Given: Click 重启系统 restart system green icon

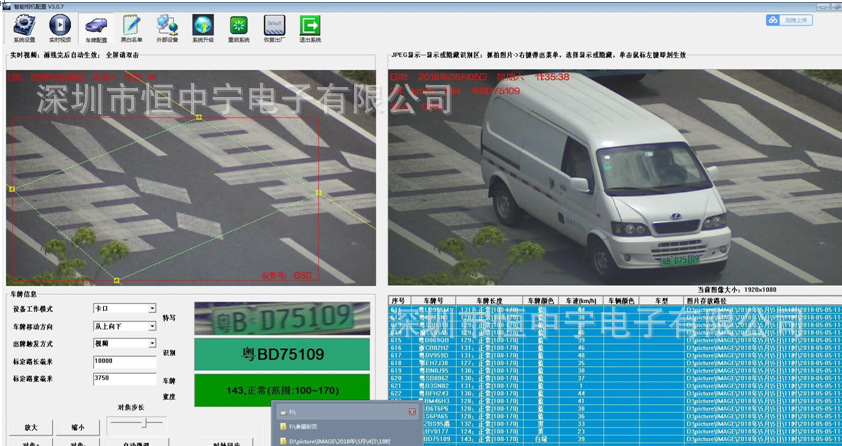Looking at the screenshot, I should point(238,28).
